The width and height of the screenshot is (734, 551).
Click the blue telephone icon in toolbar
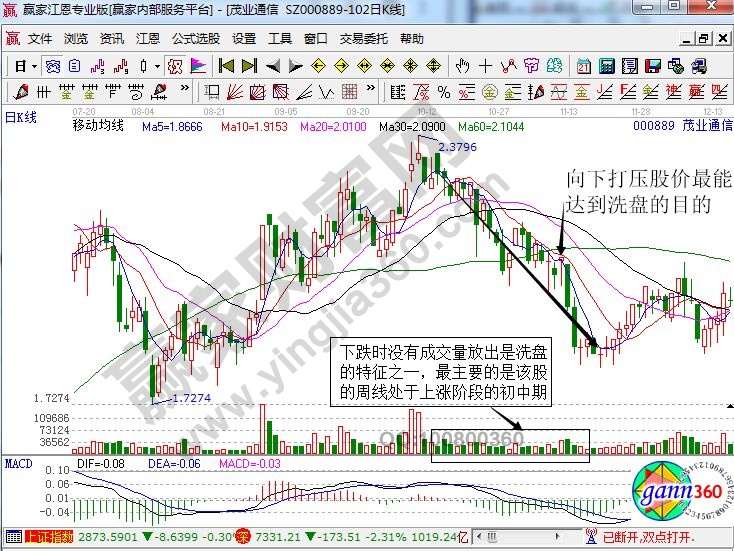tap(52, 66)
